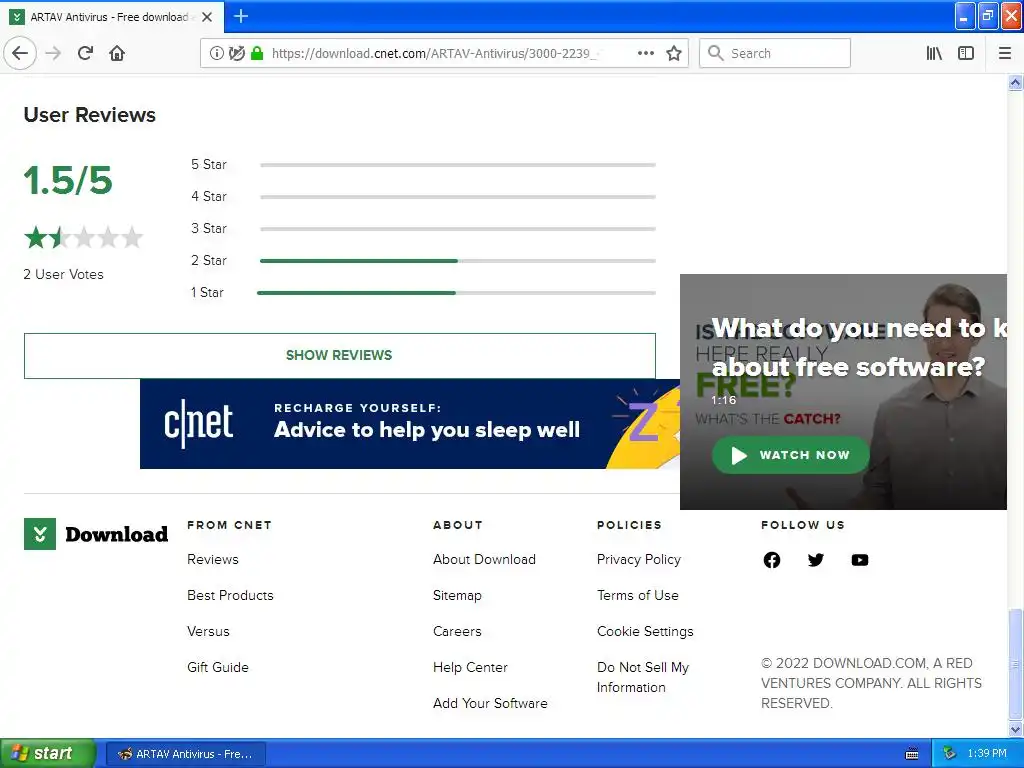Click the Search box in the toolbar

(775, 53)
